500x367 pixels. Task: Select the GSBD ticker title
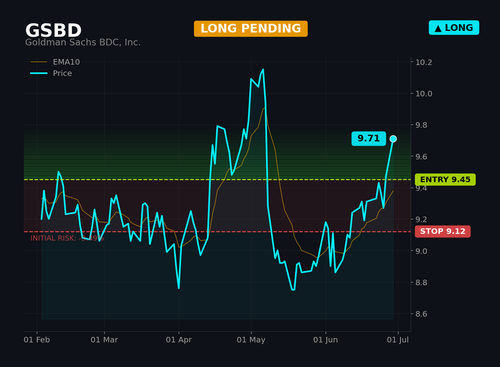click(x=53, y=30)
